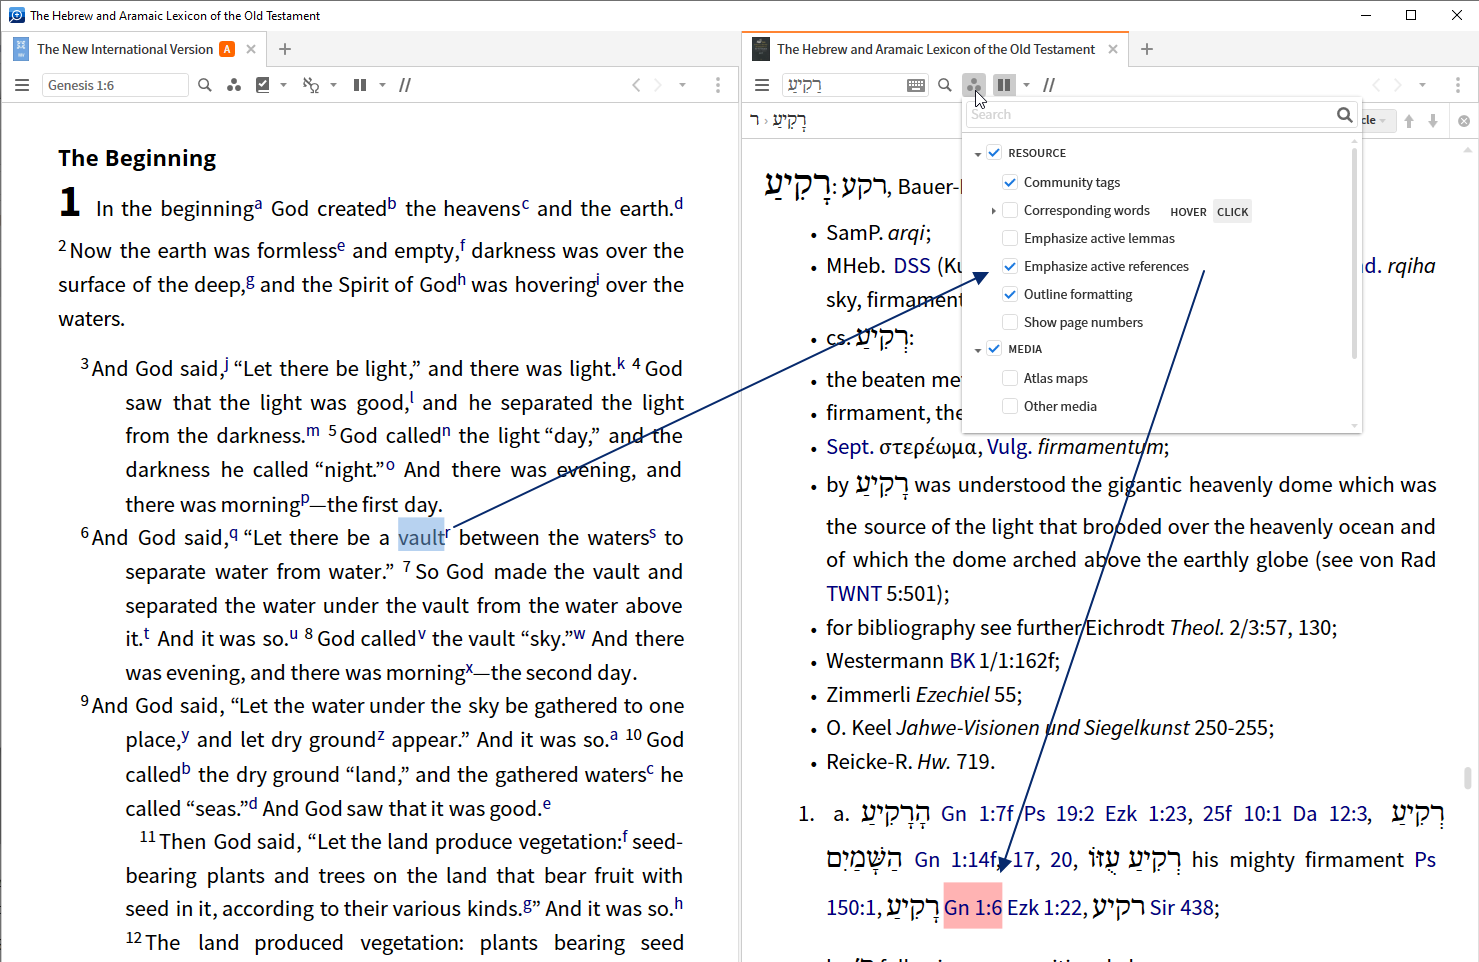1479x962 pixels.
Task: Open the Hebrew keyboard icon in reference box
Action: tap(916, 85)
